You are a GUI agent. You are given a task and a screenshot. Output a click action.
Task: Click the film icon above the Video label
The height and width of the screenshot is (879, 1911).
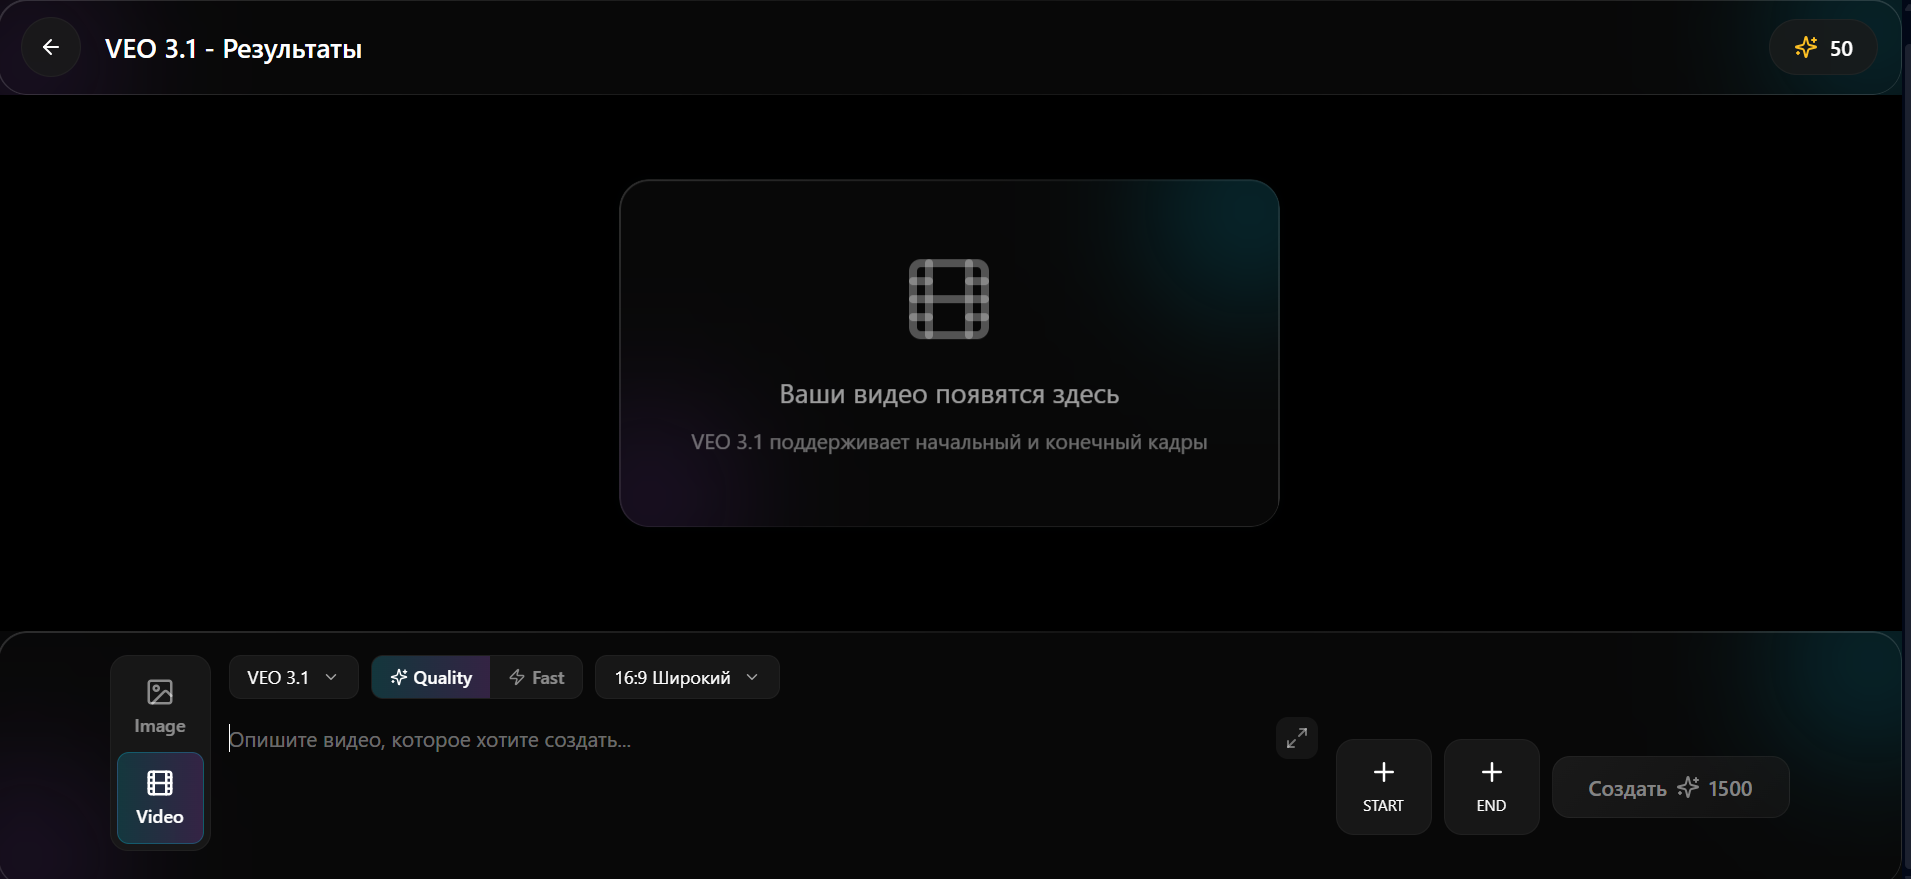click(x=160, y=782)
